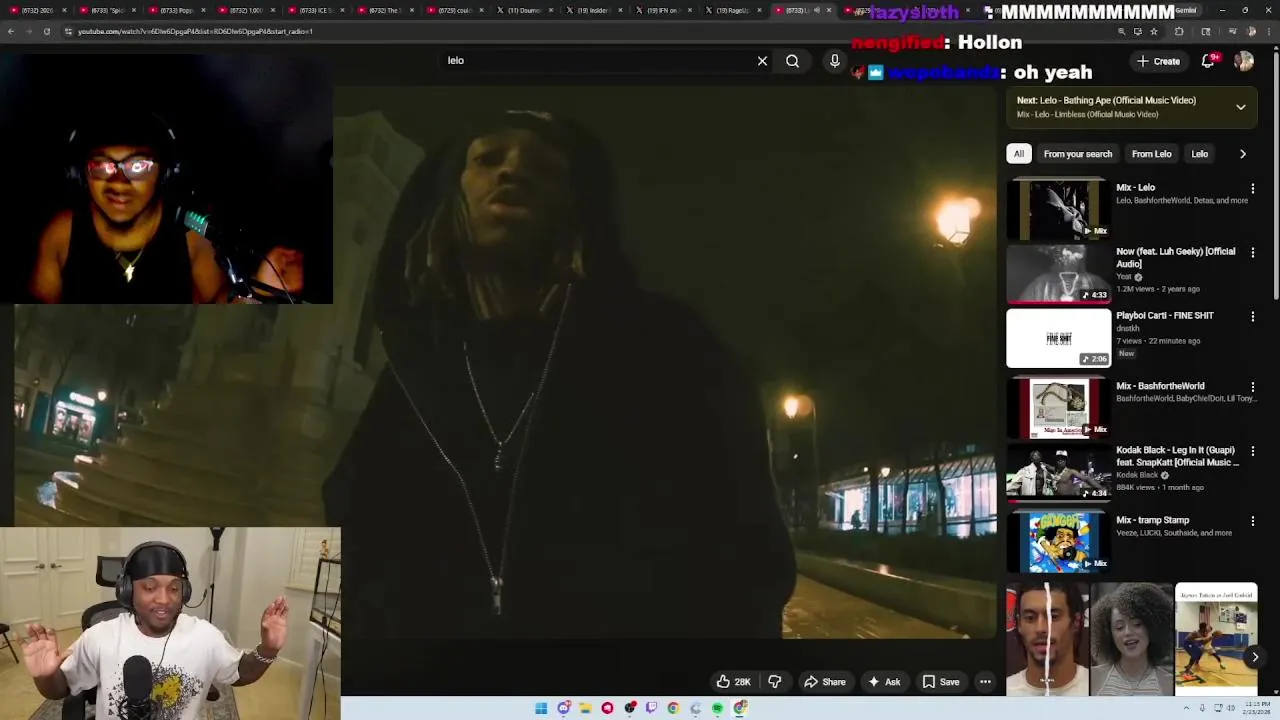Click the Create button

pyautogui.click(x=1158, y=61)
